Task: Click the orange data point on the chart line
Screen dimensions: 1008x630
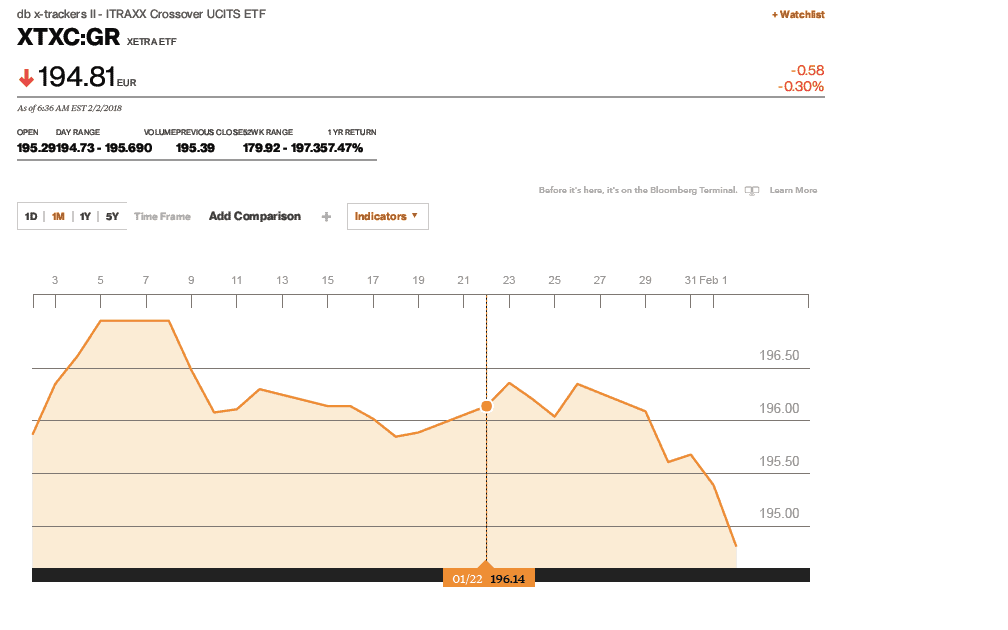Action: tap(487, 406)
